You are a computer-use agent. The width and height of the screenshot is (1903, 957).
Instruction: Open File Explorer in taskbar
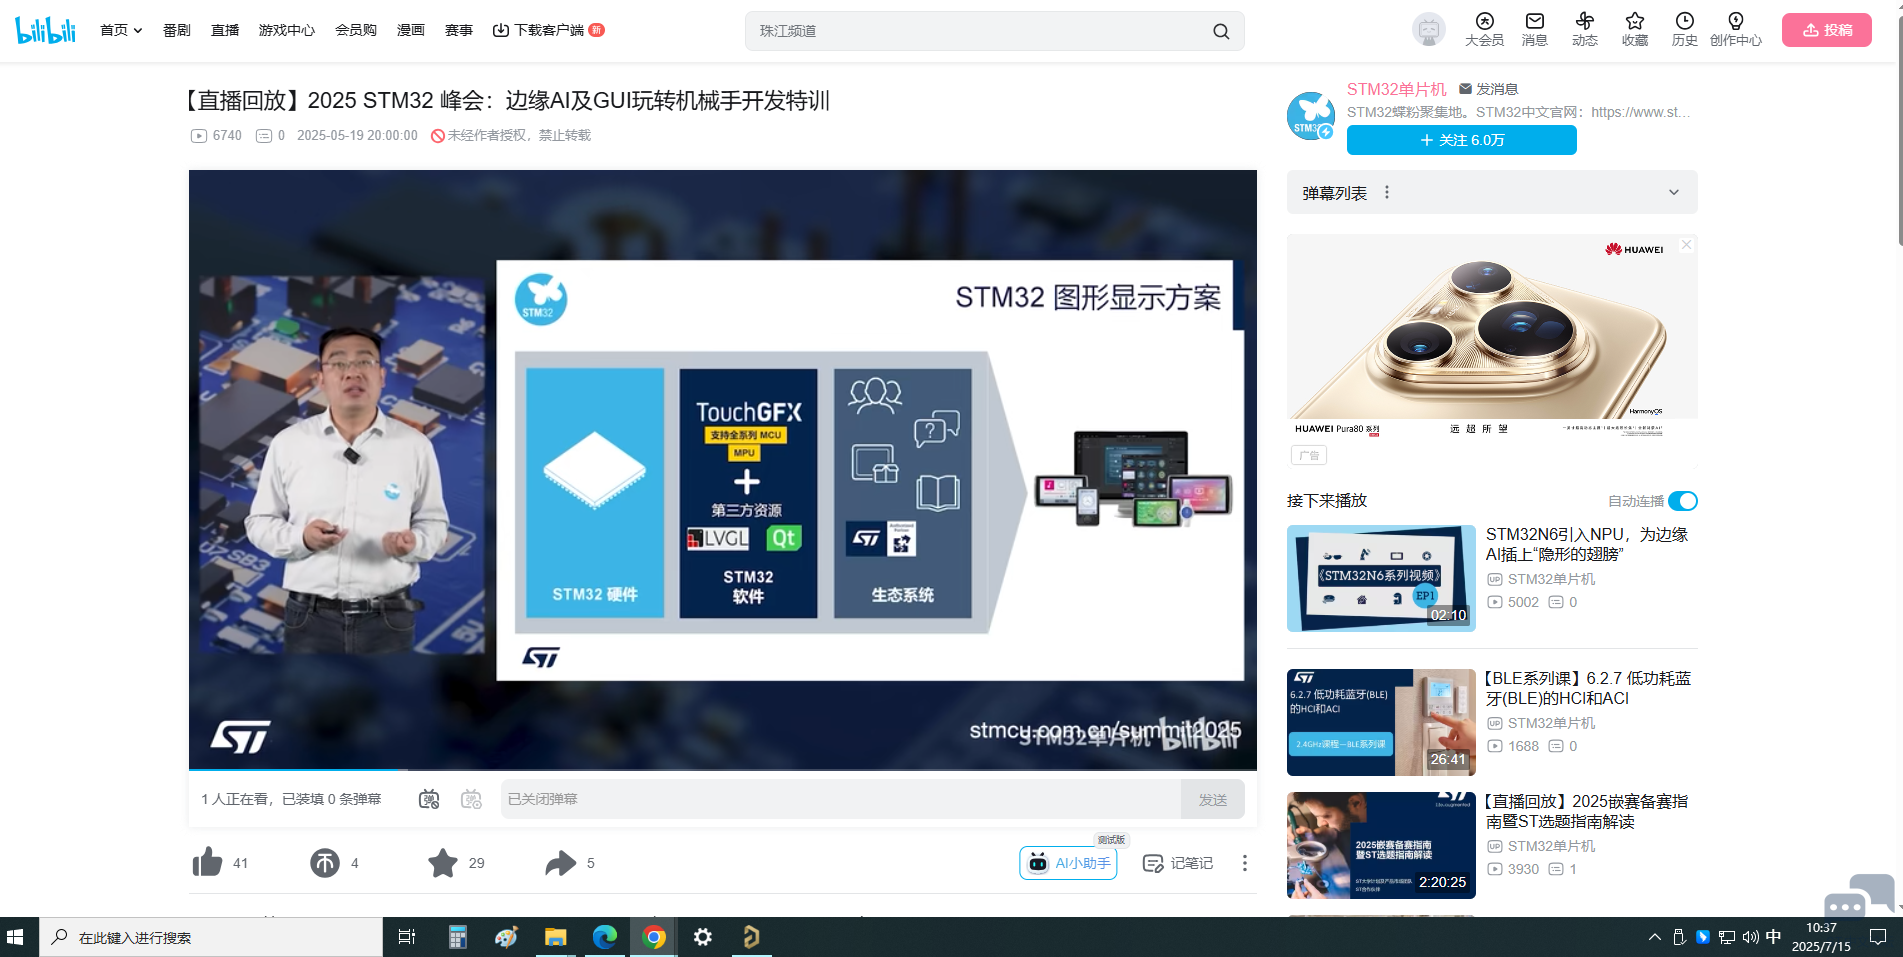click(555, 937)
